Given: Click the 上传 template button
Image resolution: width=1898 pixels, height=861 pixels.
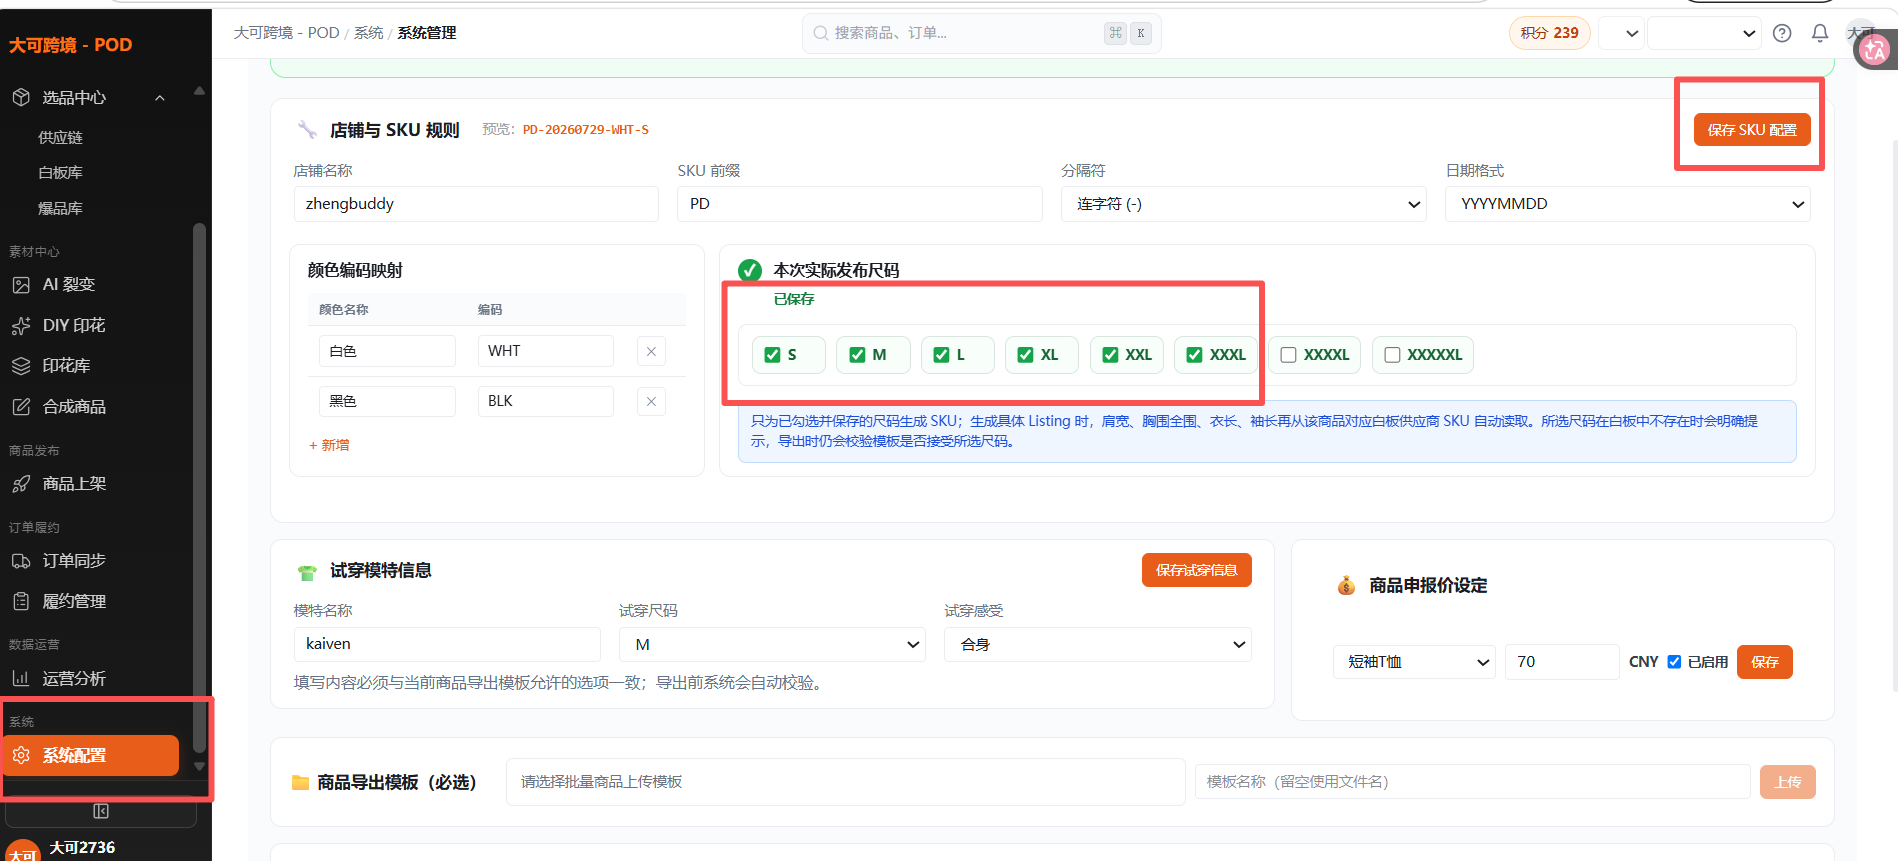Looking at the screenshot, I should click(1787, 782).
